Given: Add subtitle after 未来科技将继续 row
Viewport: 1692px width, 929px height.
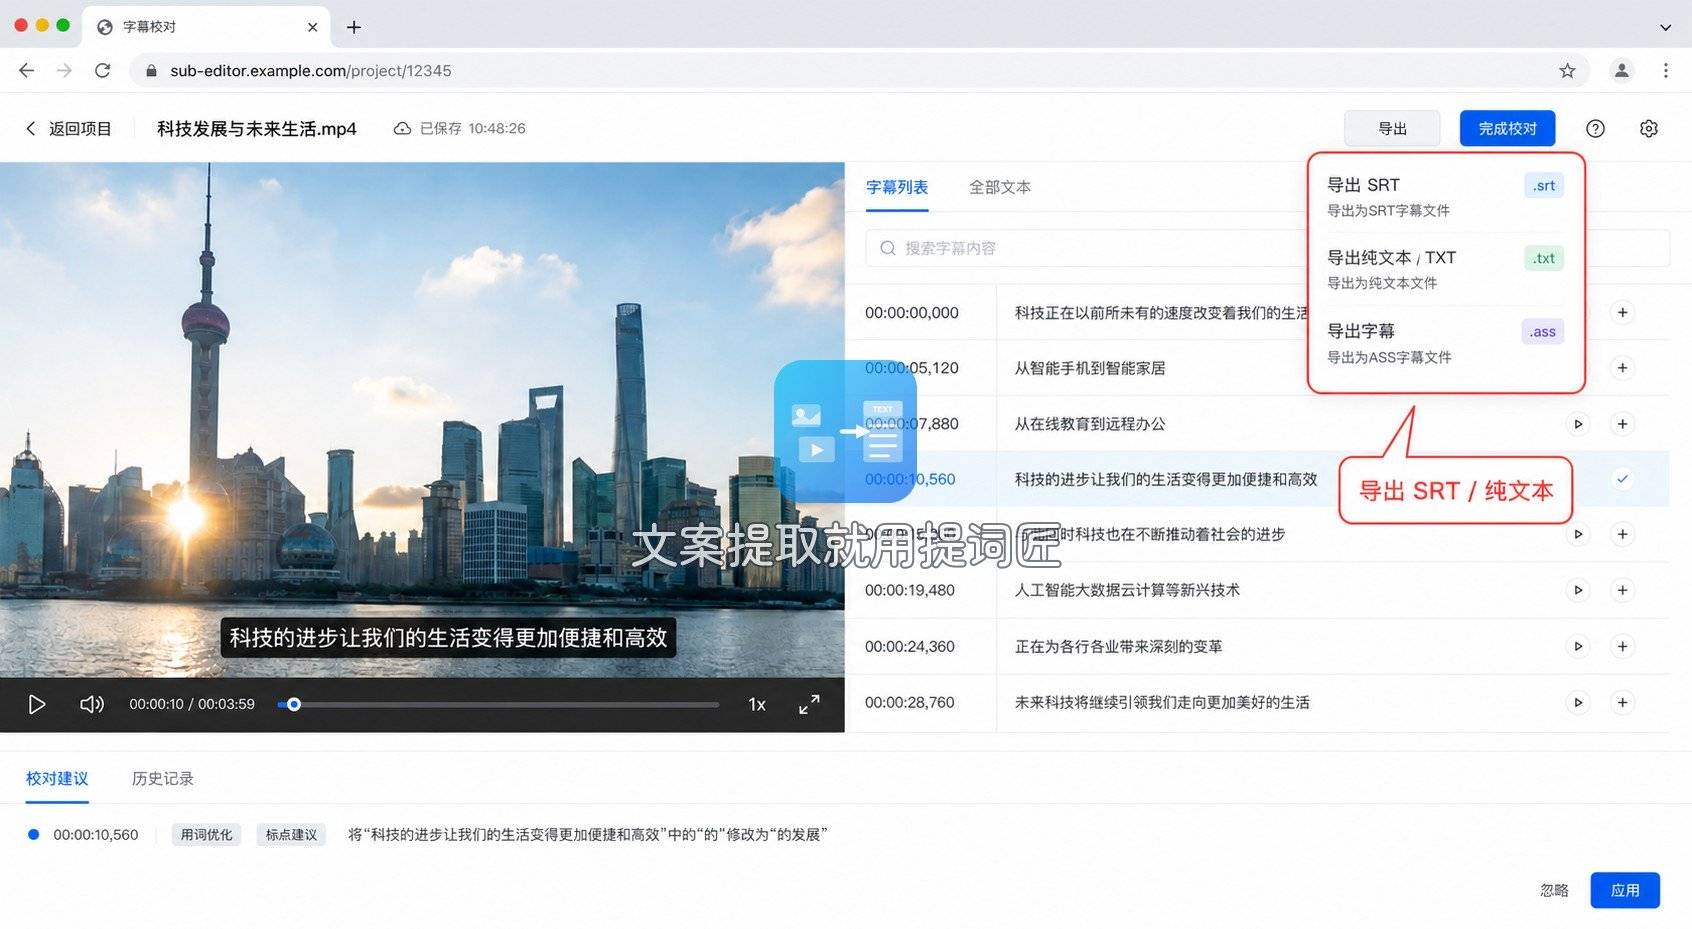Looking at the screenshot, I should pyautogui.click(x=1622, y=702).
